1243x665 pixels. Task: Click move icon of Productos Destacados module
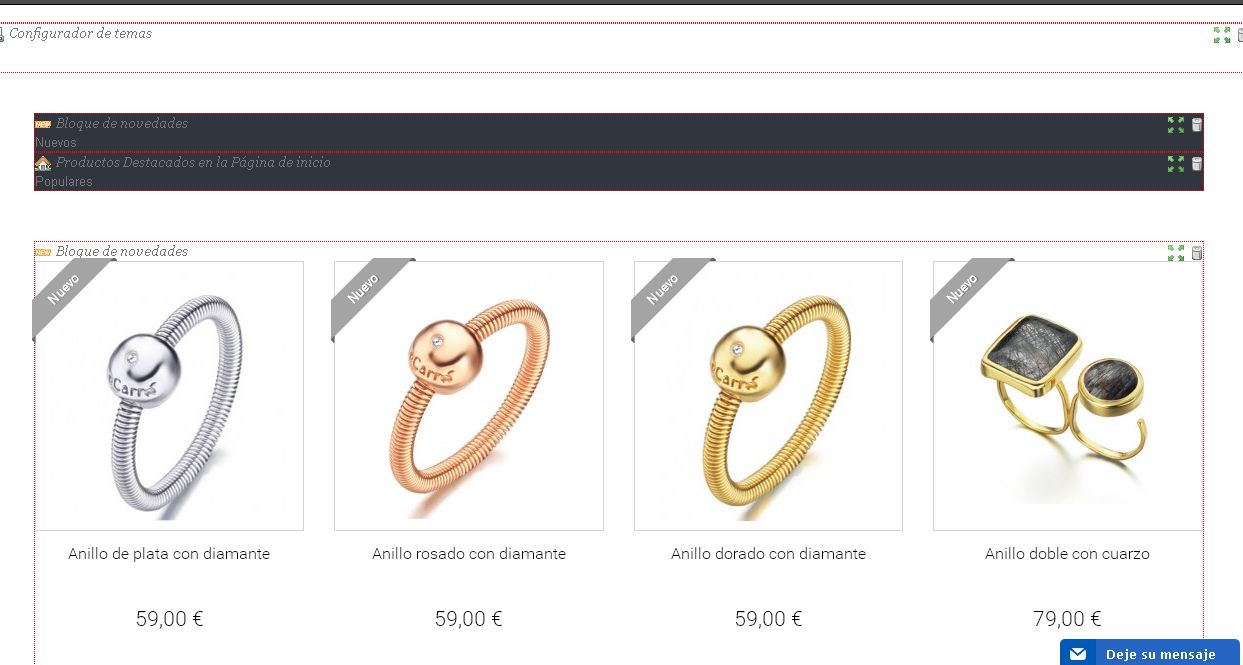coord(1176,164)
